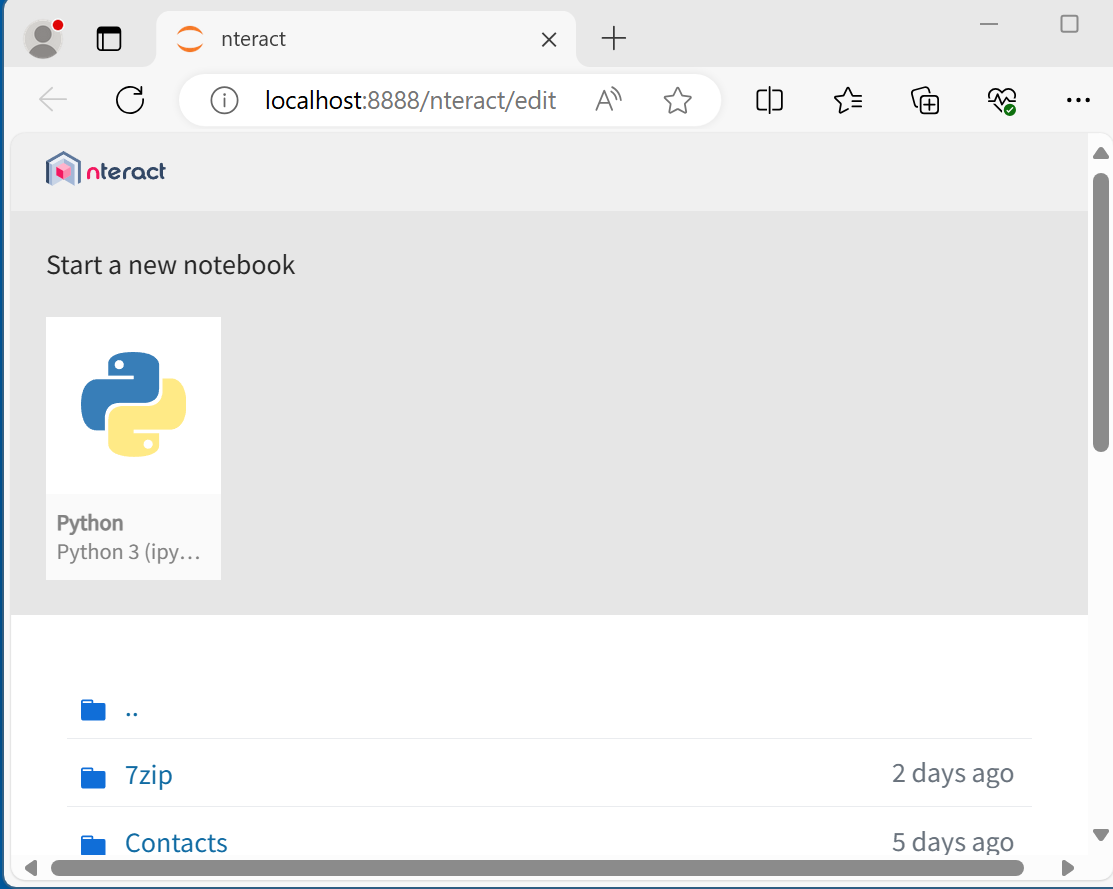The height and width of the screenshot is (889, 1113).
Task: Click the '5 days ago' timestamp
Action: (x=953, y=842)
